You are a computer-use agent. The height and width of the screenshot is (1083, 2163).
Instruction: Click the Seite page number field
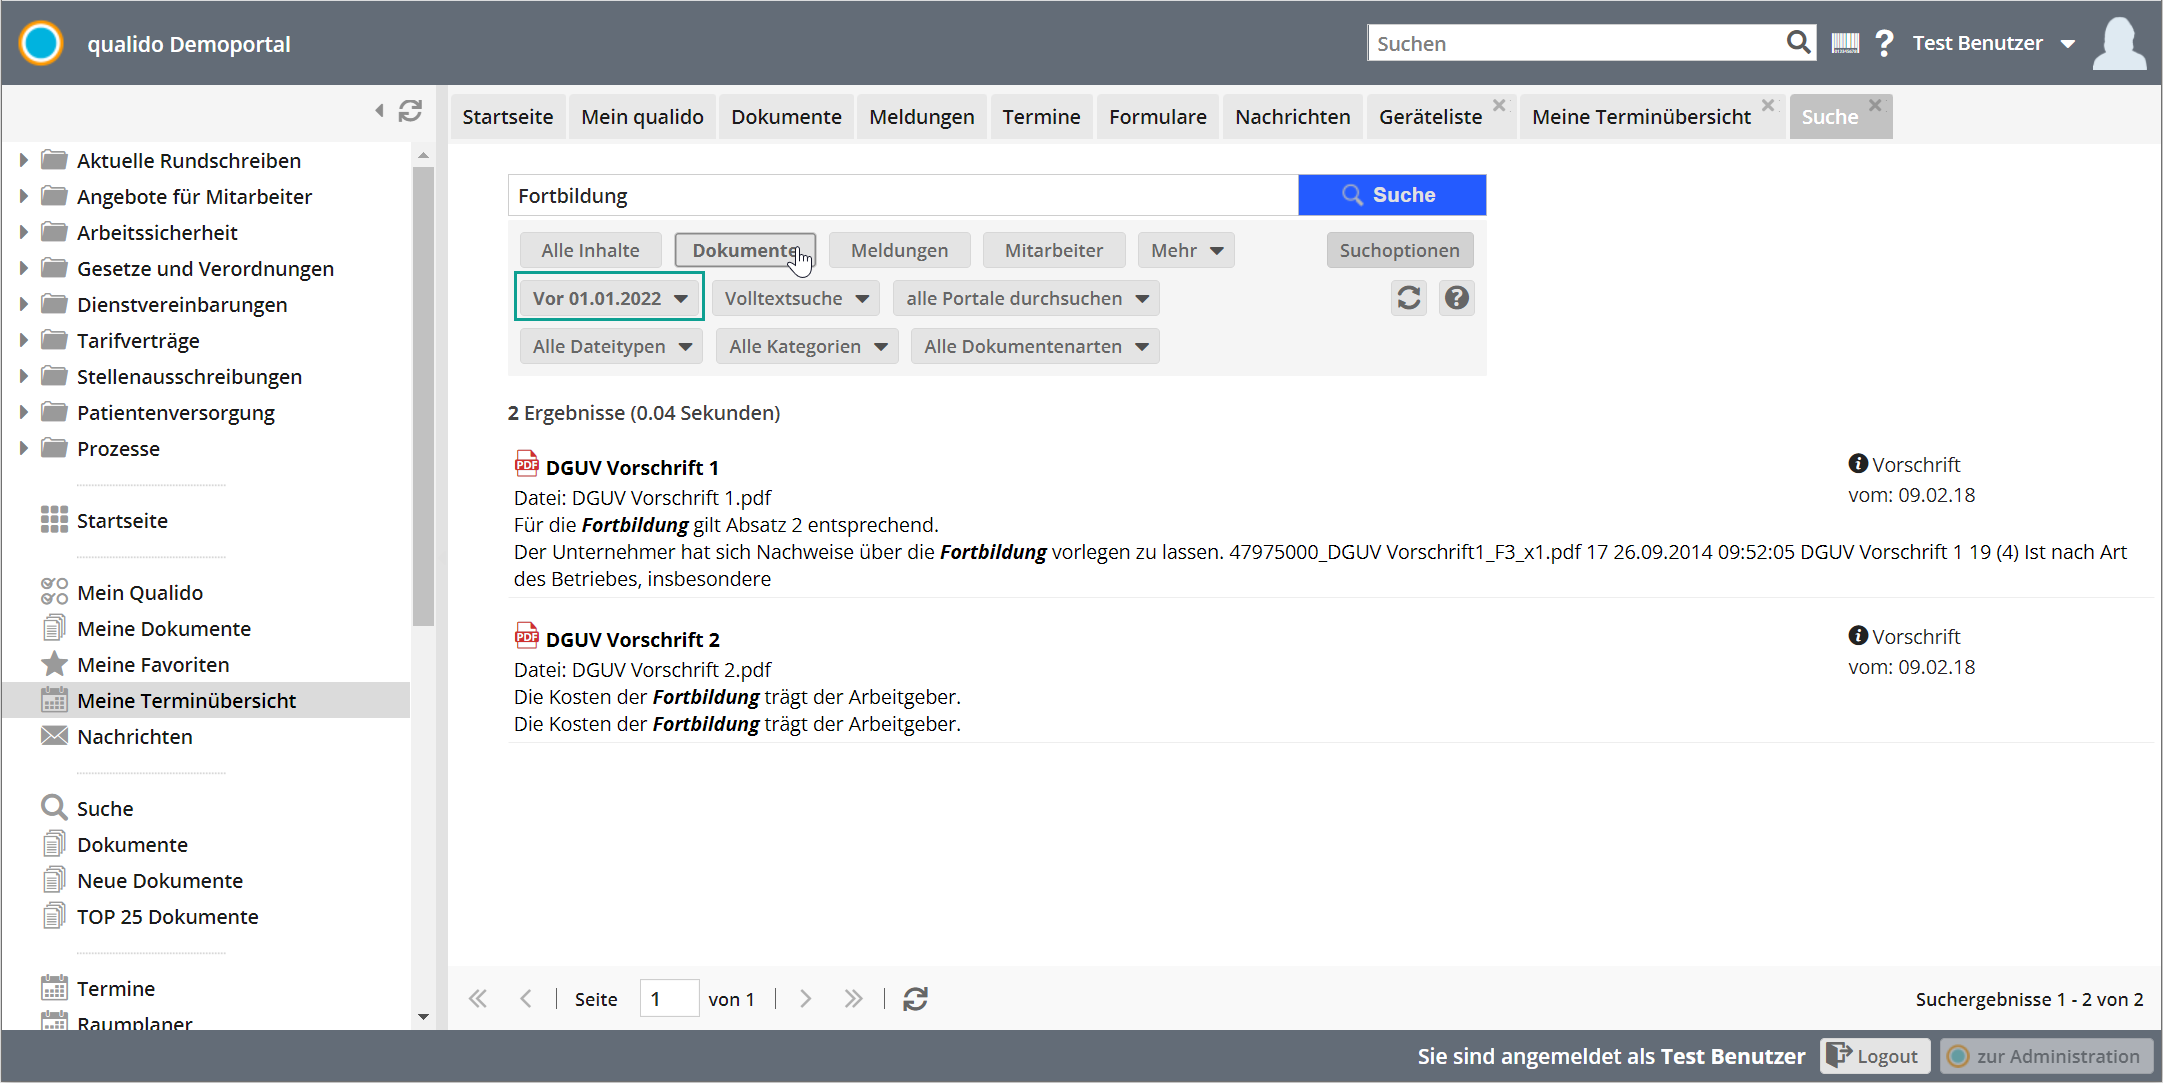tap(668, 999)
